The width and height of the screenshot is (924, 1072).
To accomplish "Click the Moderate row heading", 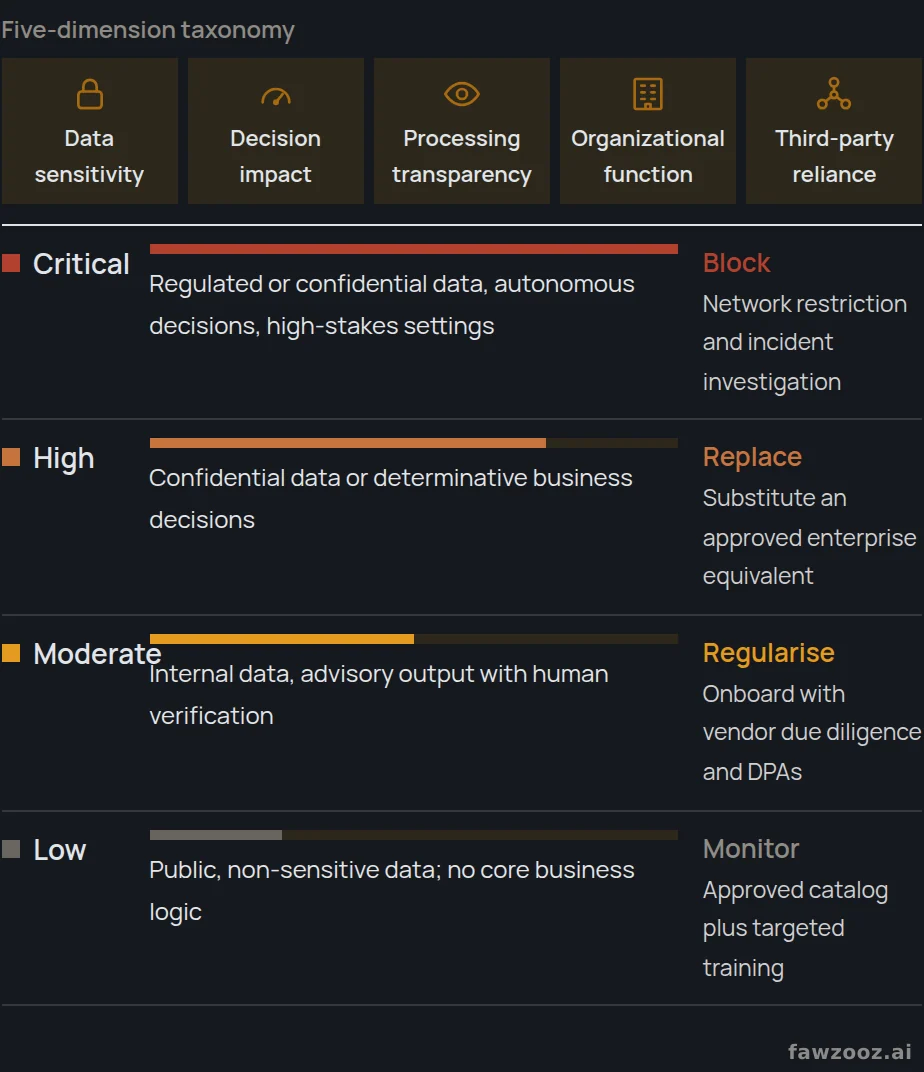I will [x=97, y=654].
